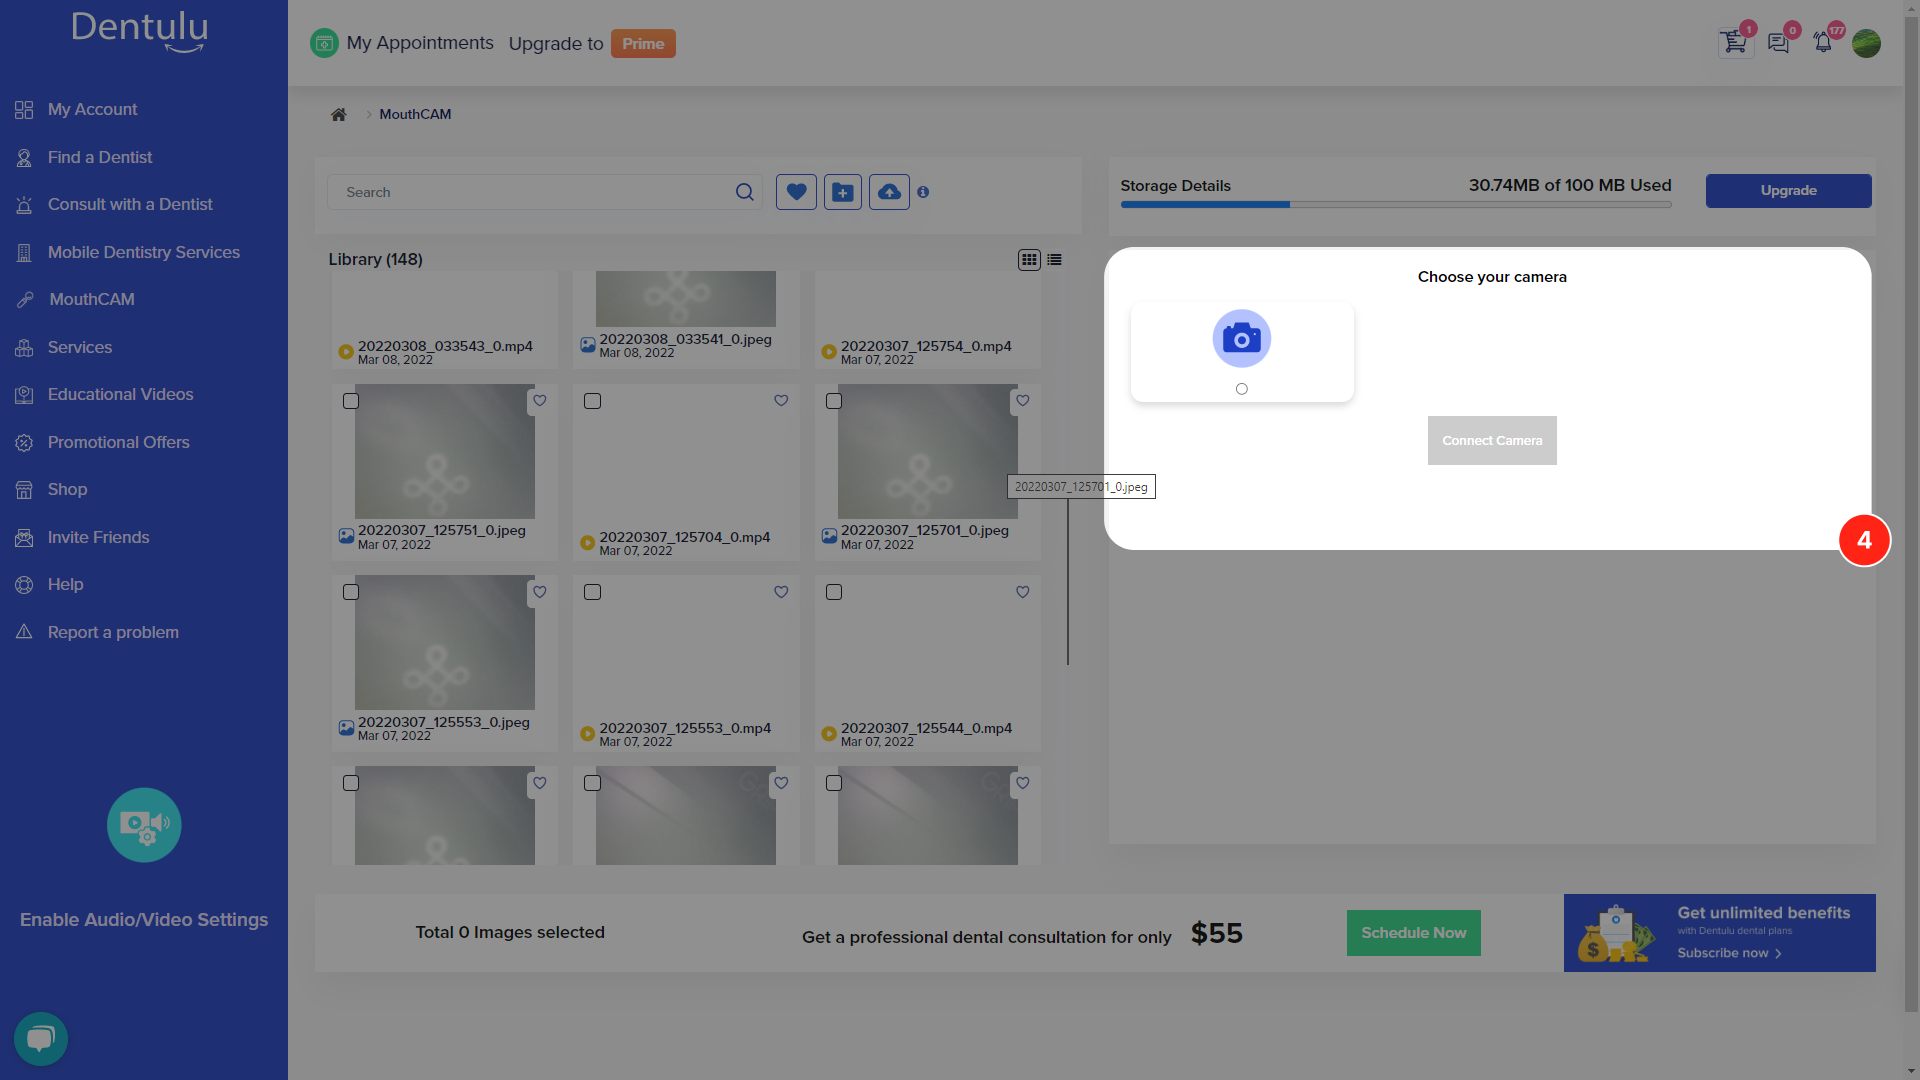Image resolution: width=1920 pixels, height=1080 pixels.
Task: Click the search magnifier icon
Action: [744, 192]
